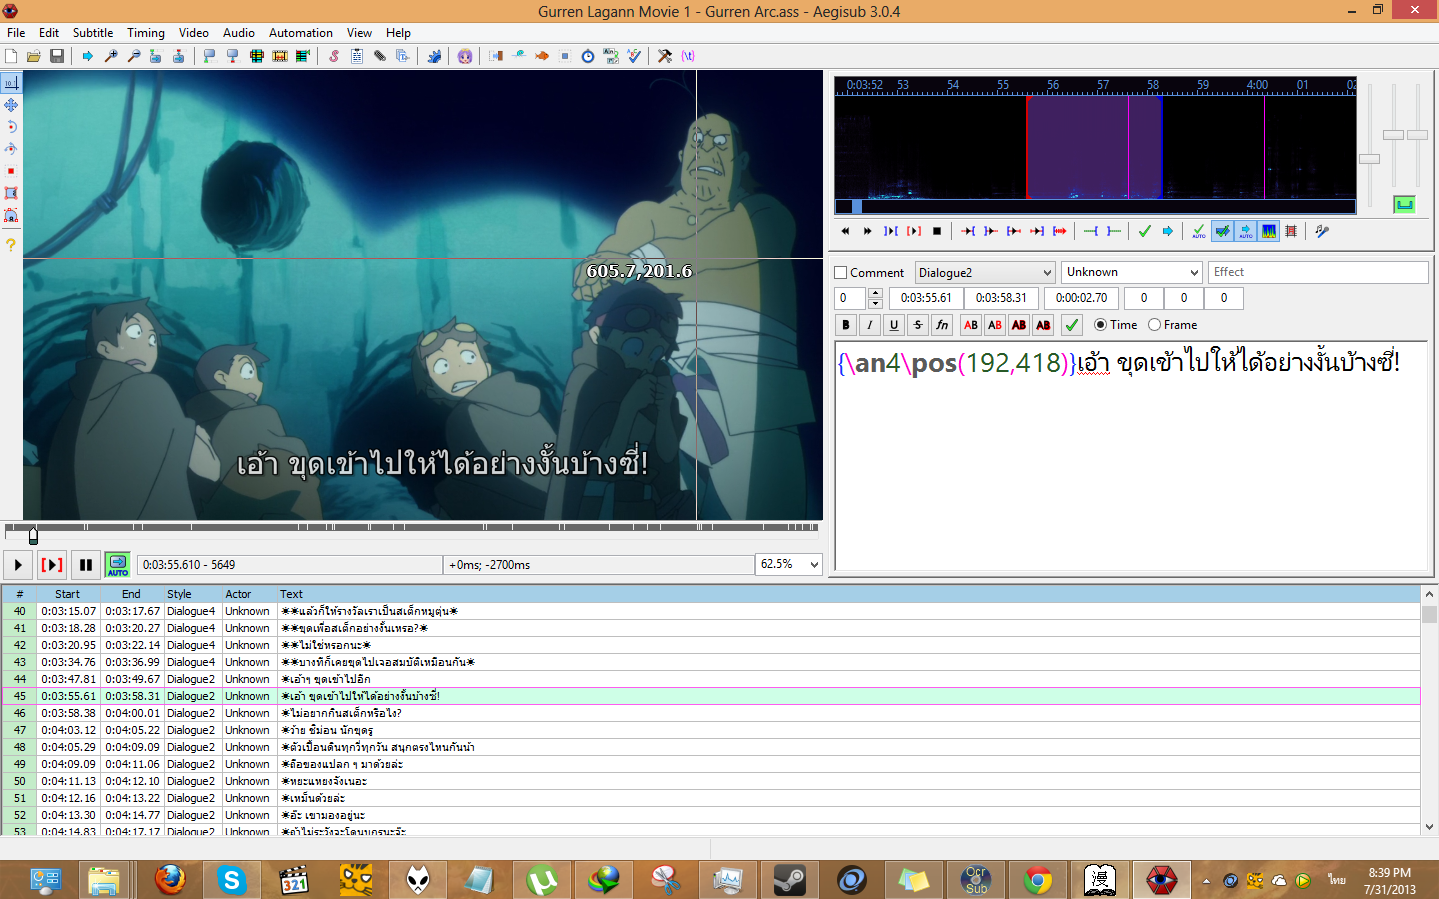Select the rectangle clip tool
This screenshot has width=1439, height=899.
pyautogui.click(x=11, y=193)
